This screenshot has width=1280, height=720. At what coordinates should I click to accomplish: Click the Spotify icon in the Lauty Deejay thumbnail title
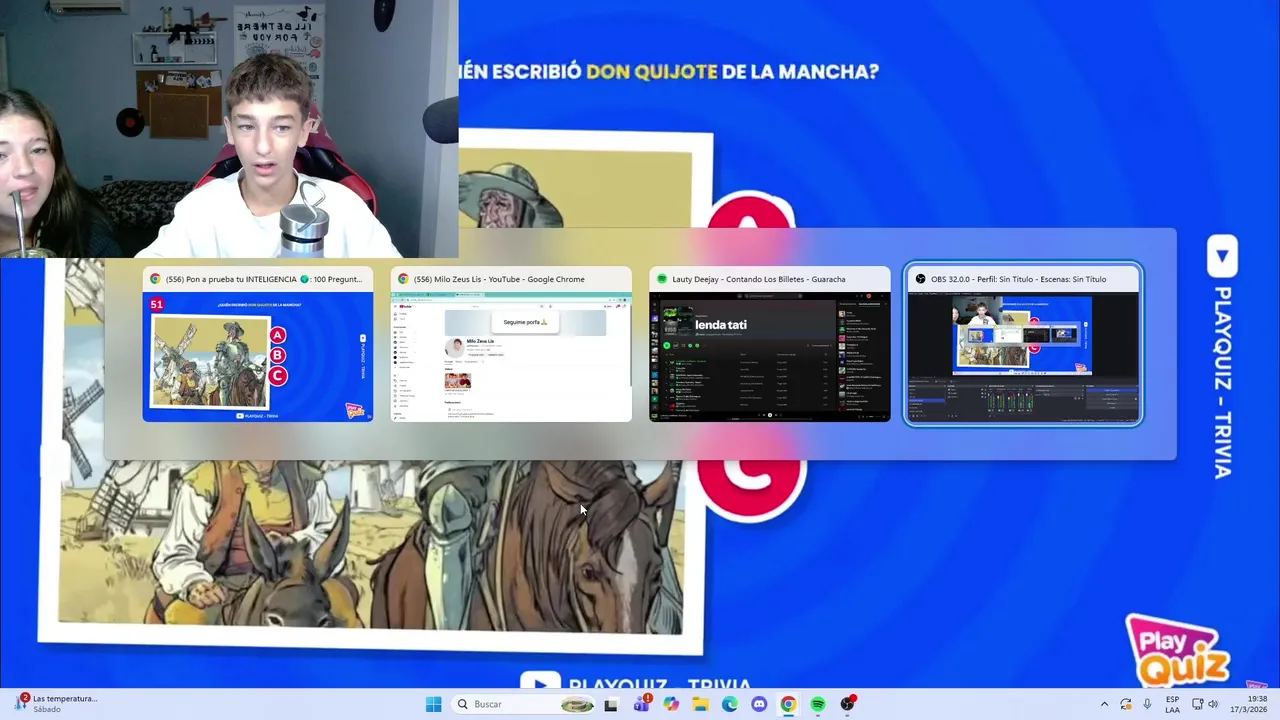(662, 279)
